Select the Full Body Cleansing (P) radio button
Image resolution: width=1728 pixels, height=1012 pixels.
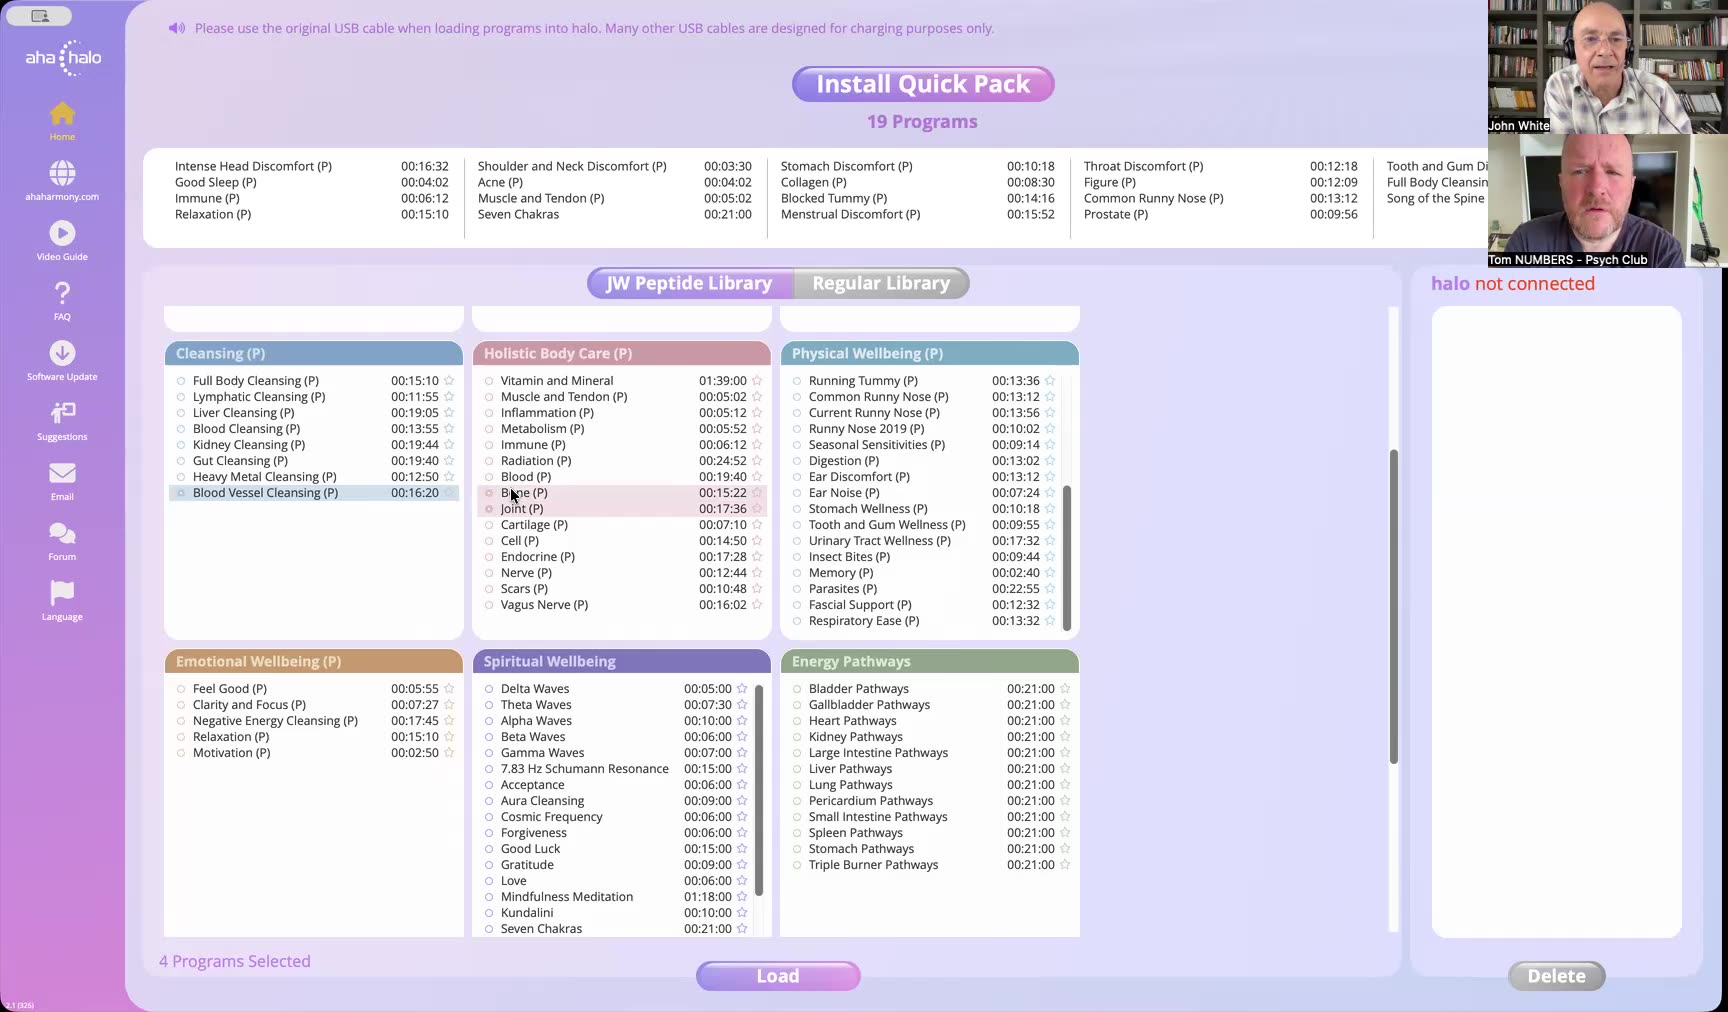coord(181,381)
